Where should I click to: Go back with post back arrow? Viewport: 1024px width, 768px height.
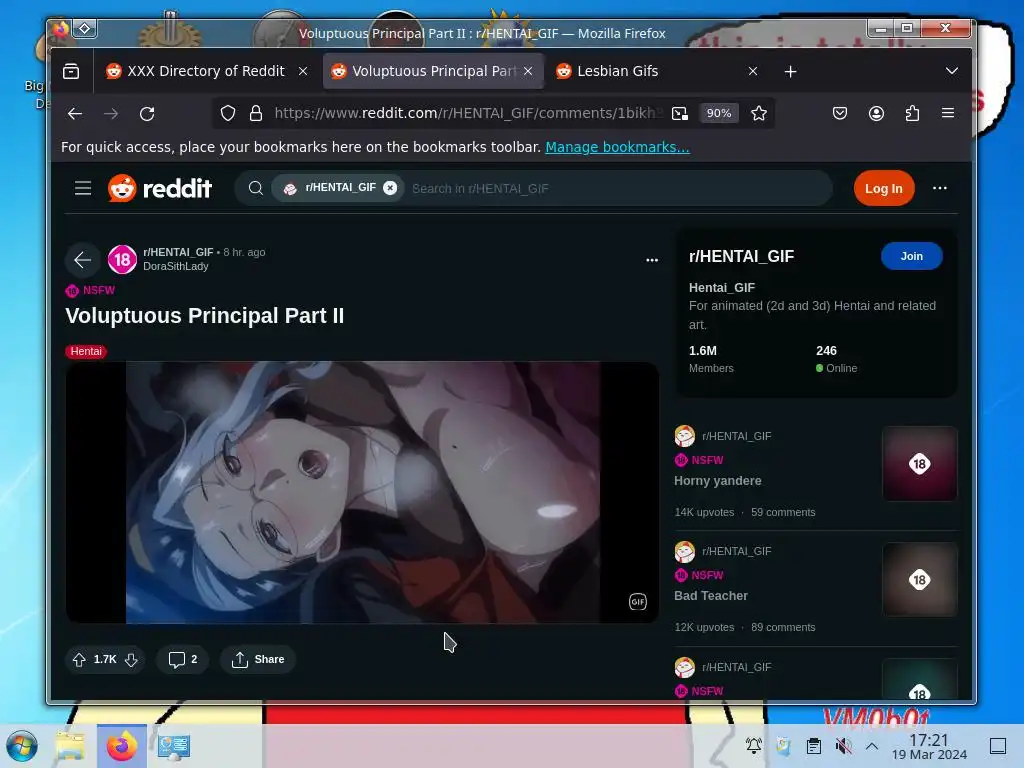click(82, 260)
